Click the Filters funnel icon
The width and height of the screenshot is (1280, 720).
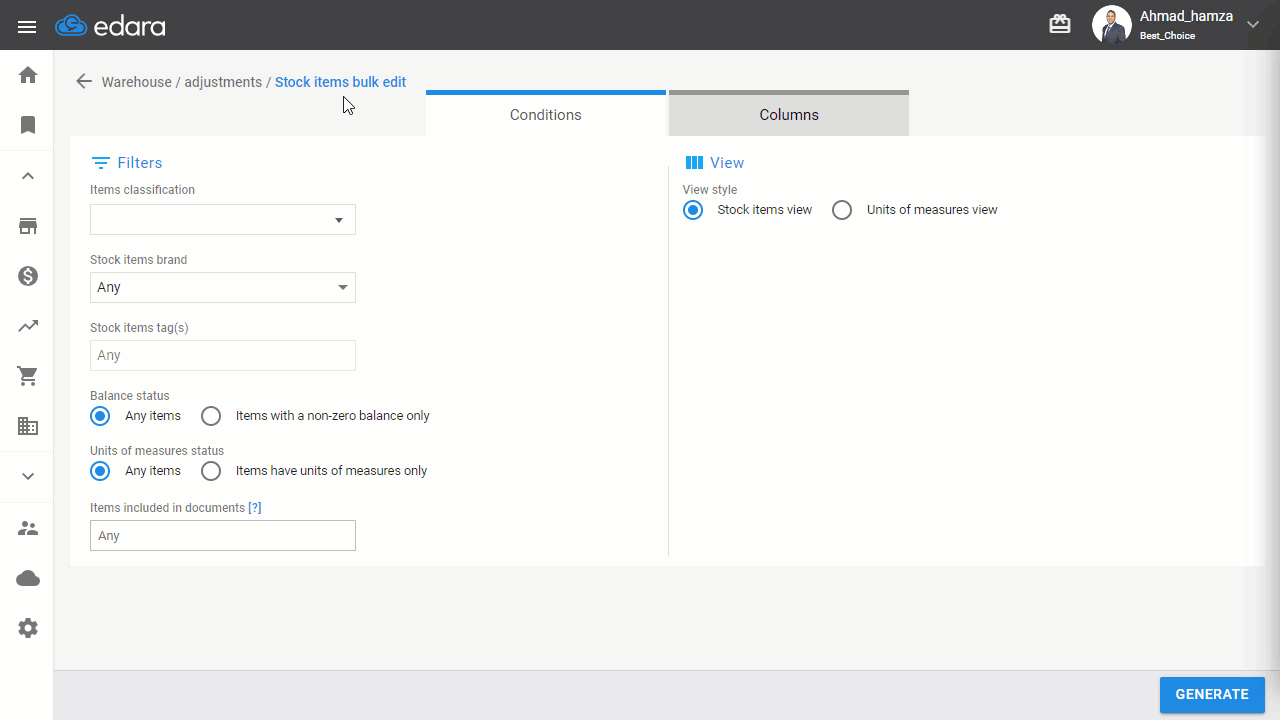click(100, 162)
